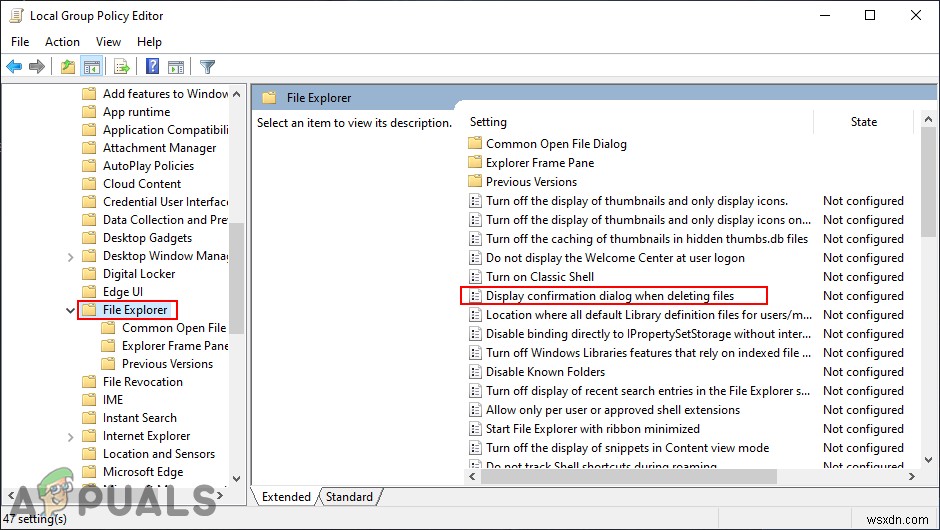This screenshot has width=940, height=530.
Task: Click the Up one level folder icon
Action: click(x=68, y=67)
